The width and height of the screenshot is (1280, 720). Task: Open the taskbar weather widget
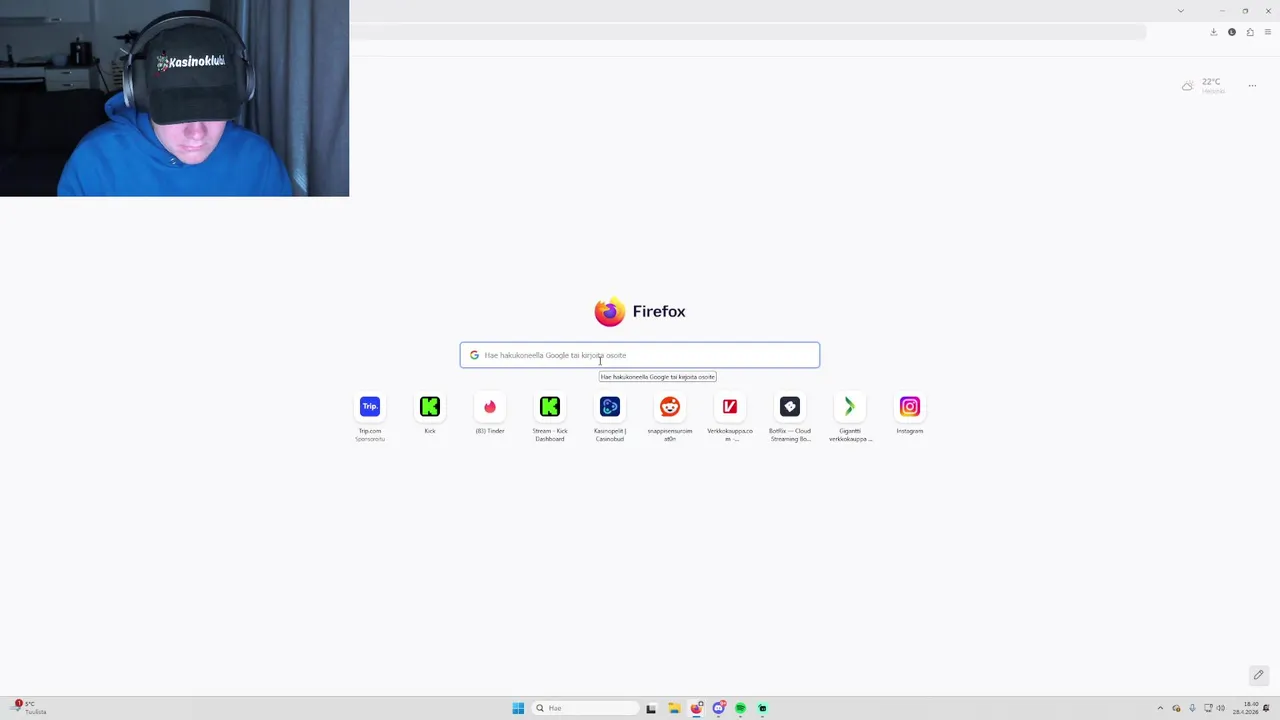tap(28, 708)
